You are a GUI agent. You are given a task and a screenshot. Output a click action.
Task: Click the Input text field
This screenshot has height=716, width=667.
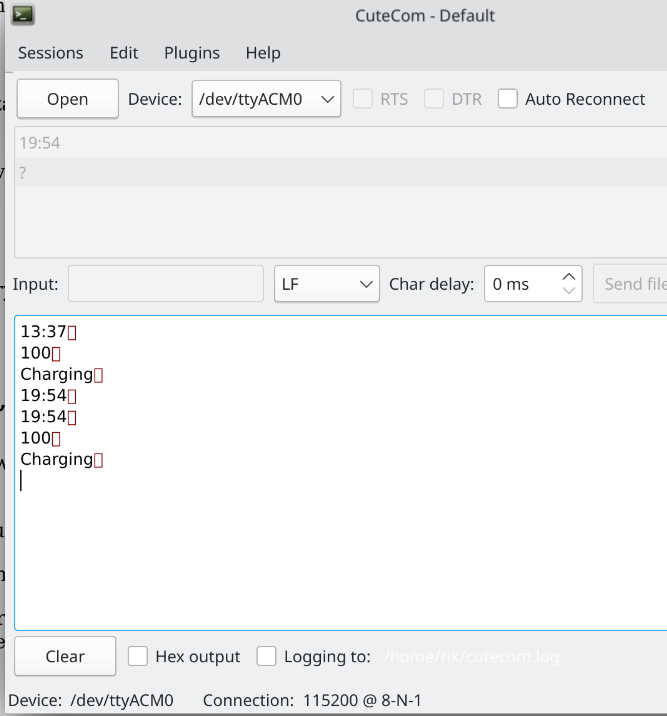click(166, 284)
